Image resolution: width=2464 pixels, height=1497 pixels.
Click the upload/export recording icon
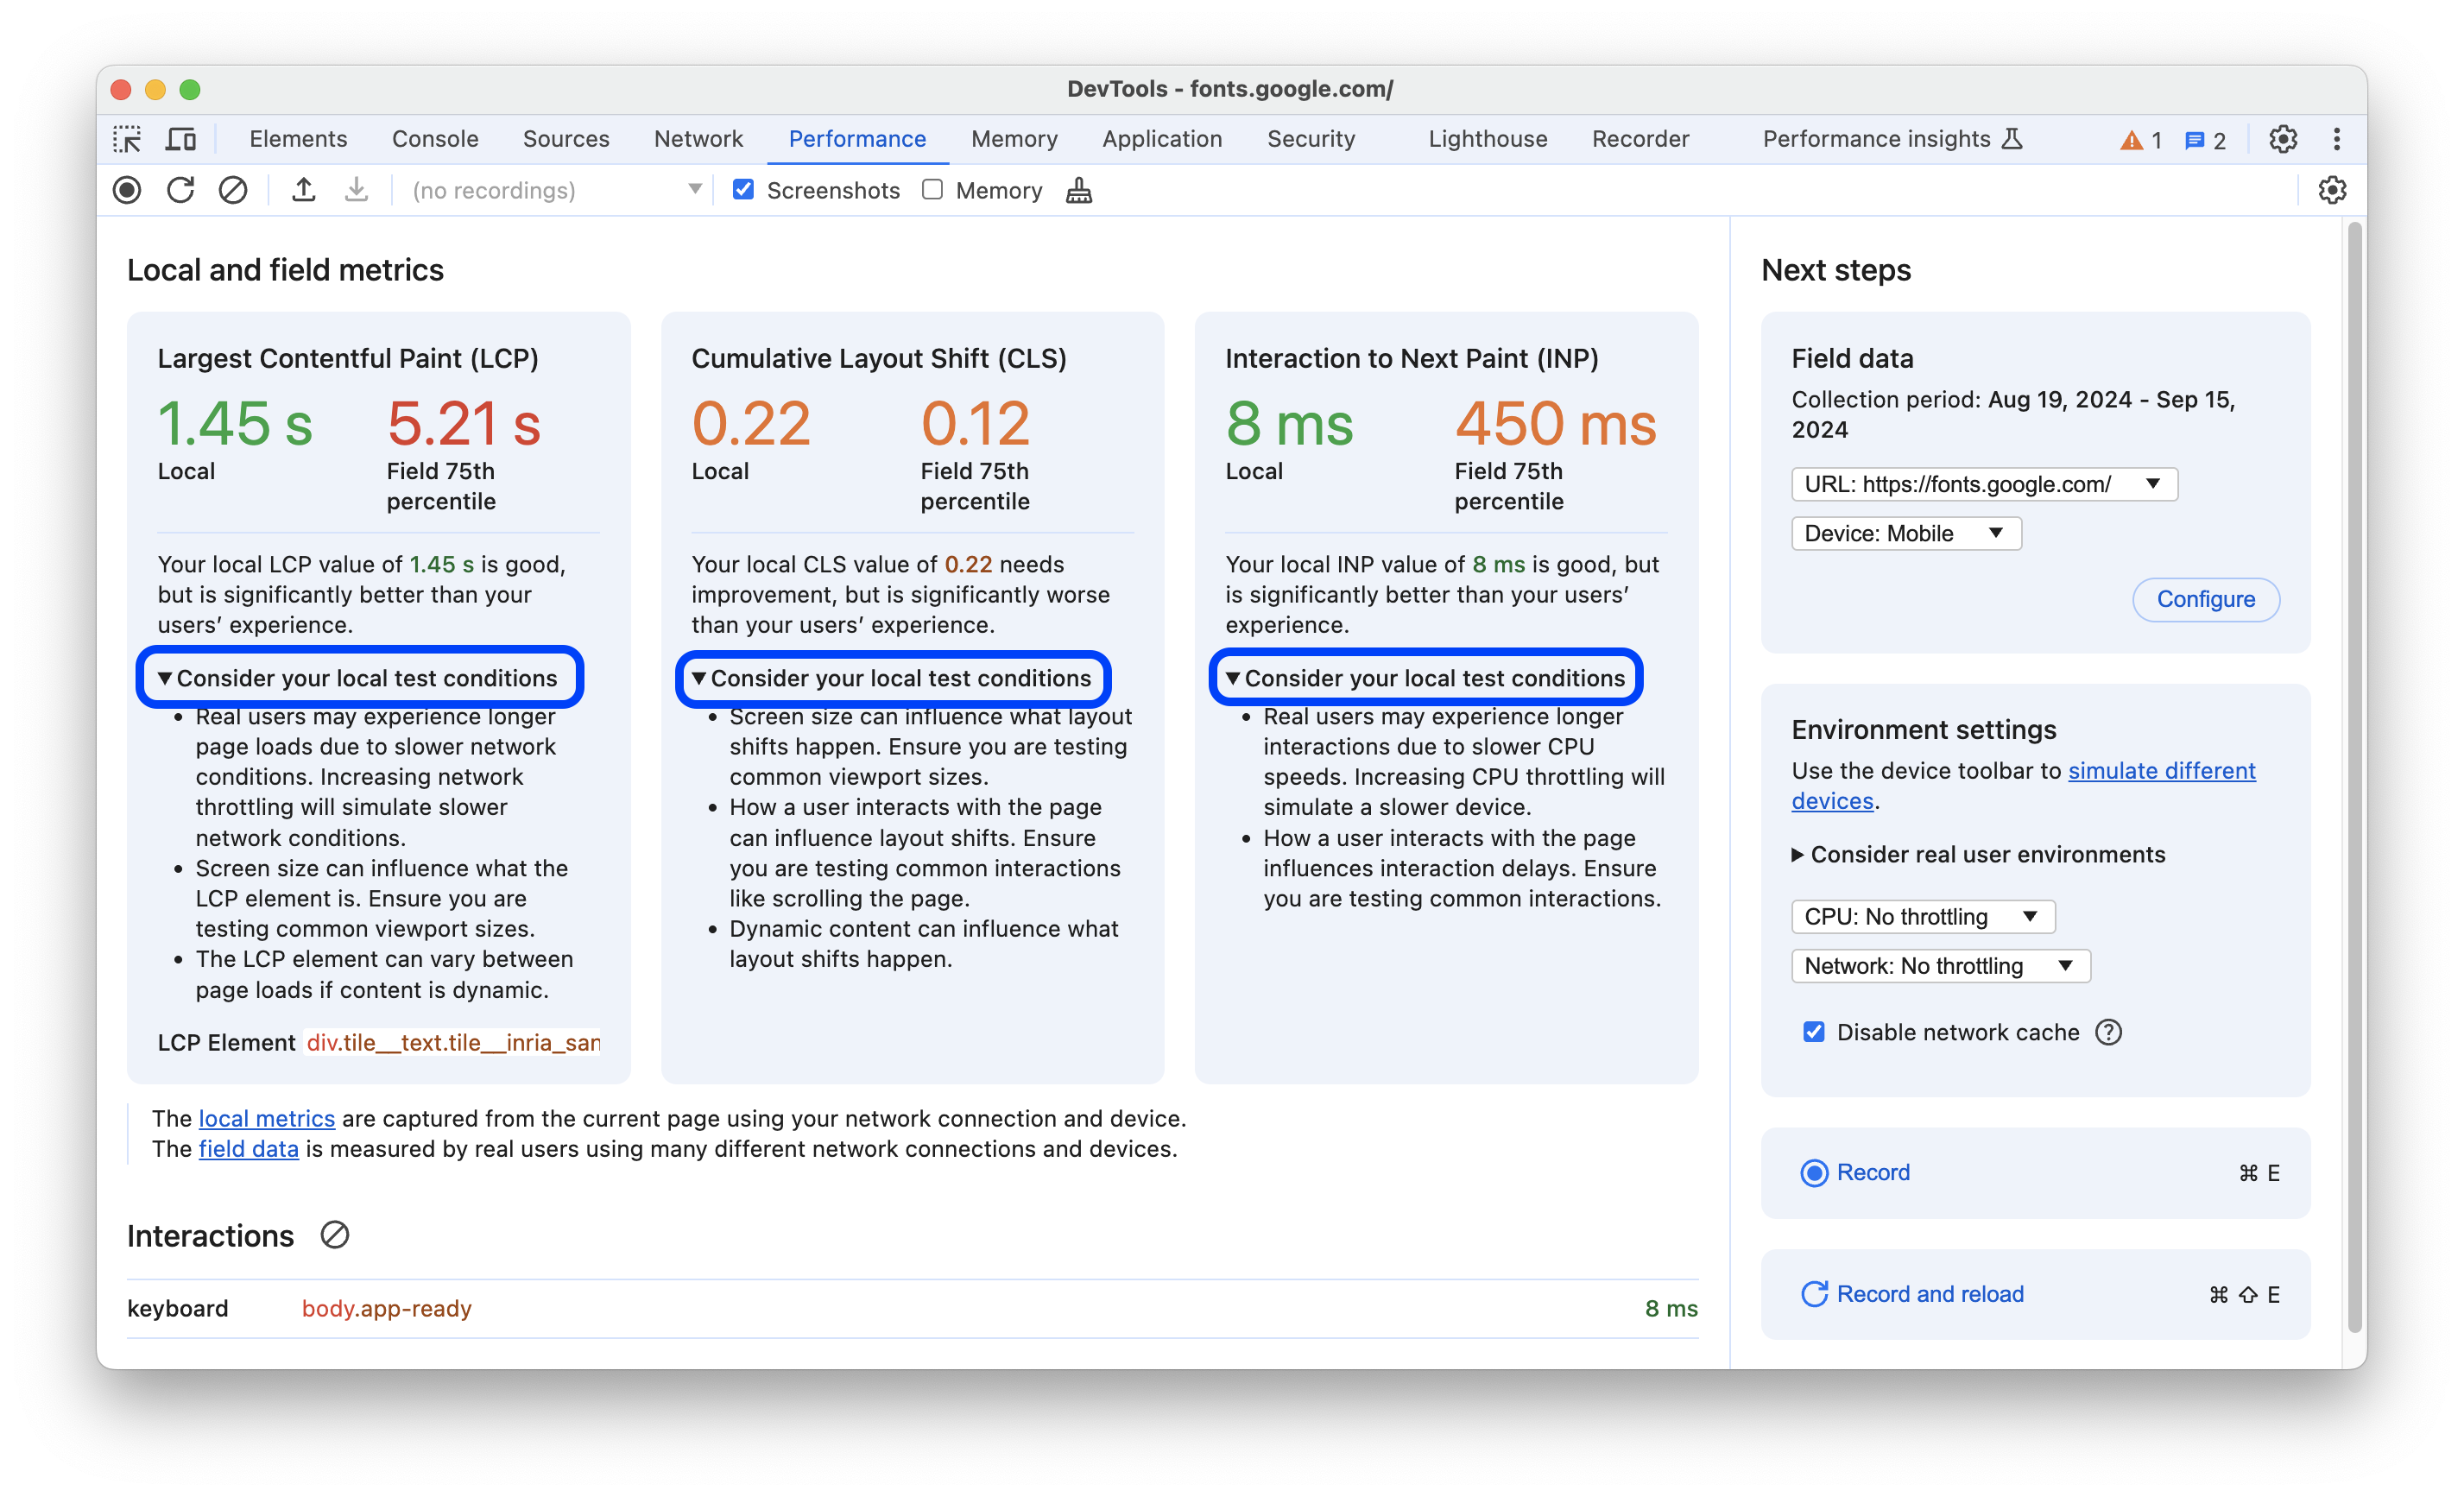[x=303, y=190]
